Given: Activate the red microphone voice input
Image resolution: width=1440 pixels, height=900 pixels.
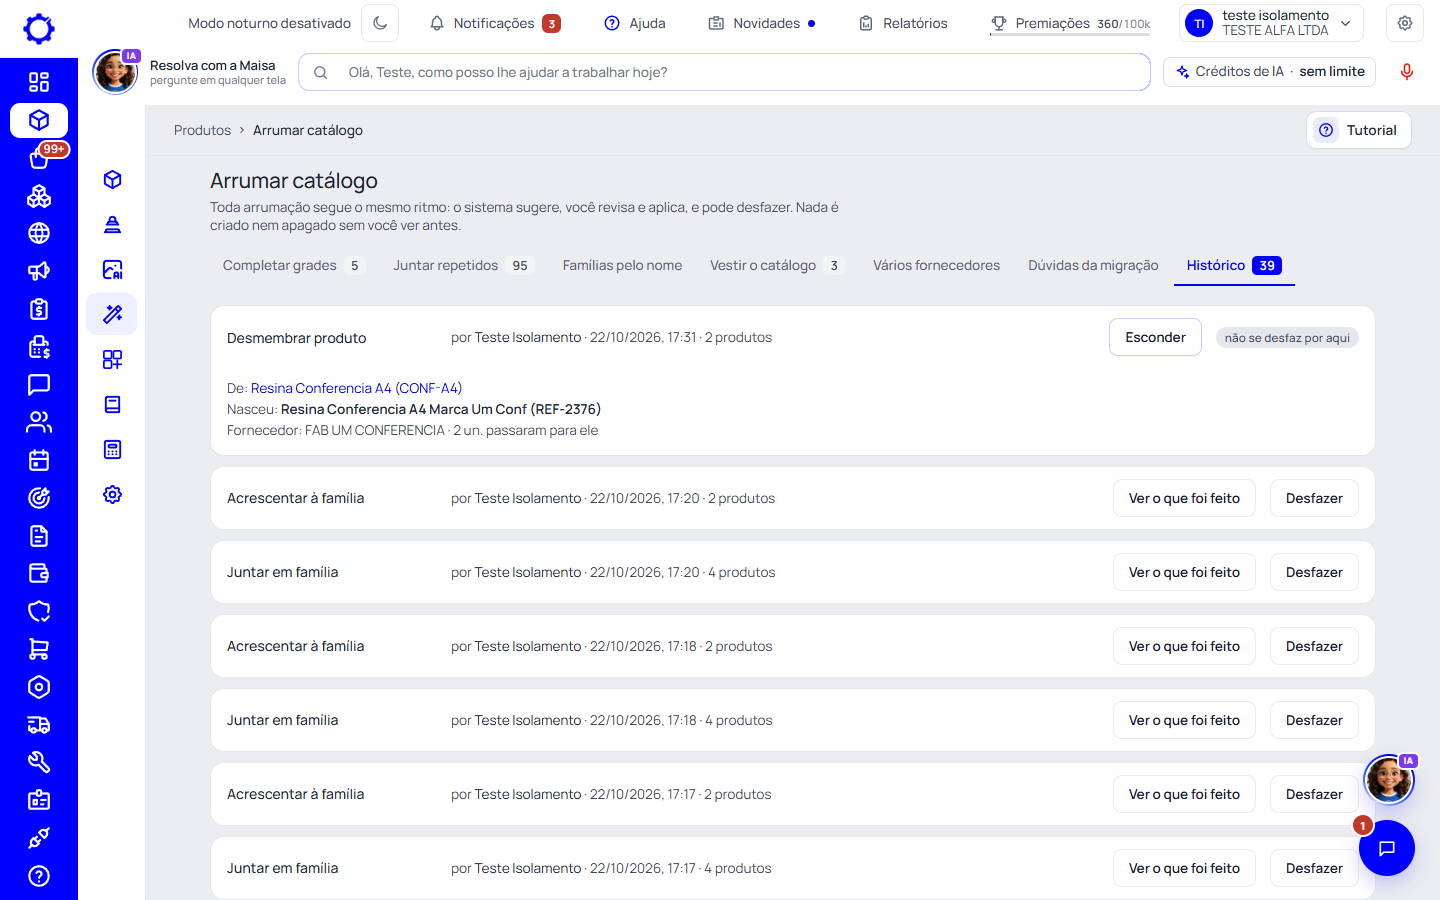Looking at the screenshot, I should 1406,72.
